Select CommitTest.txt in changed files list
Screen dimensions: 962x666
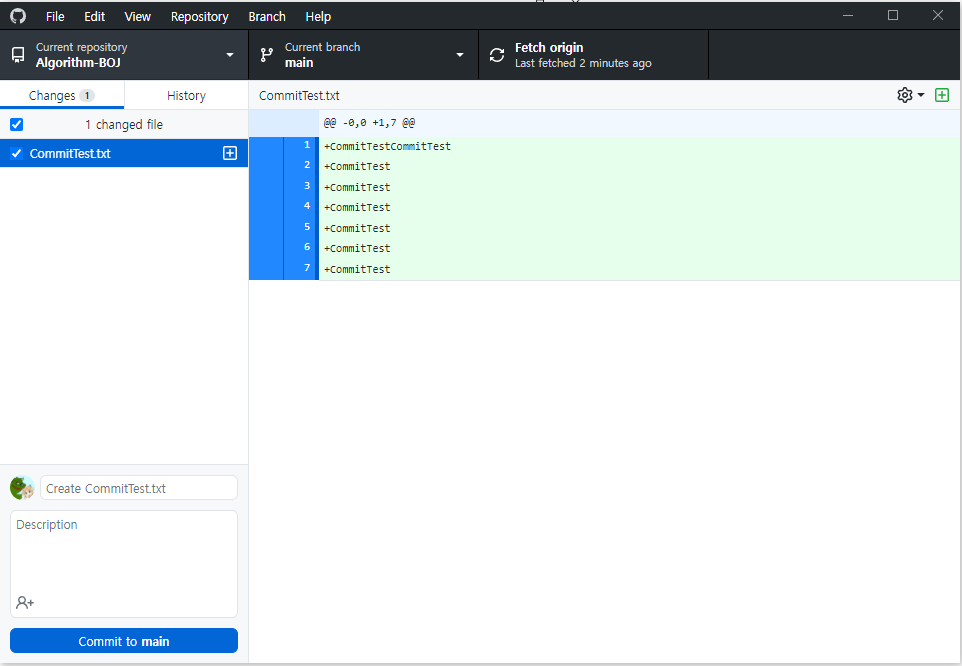tap(124, 153)
